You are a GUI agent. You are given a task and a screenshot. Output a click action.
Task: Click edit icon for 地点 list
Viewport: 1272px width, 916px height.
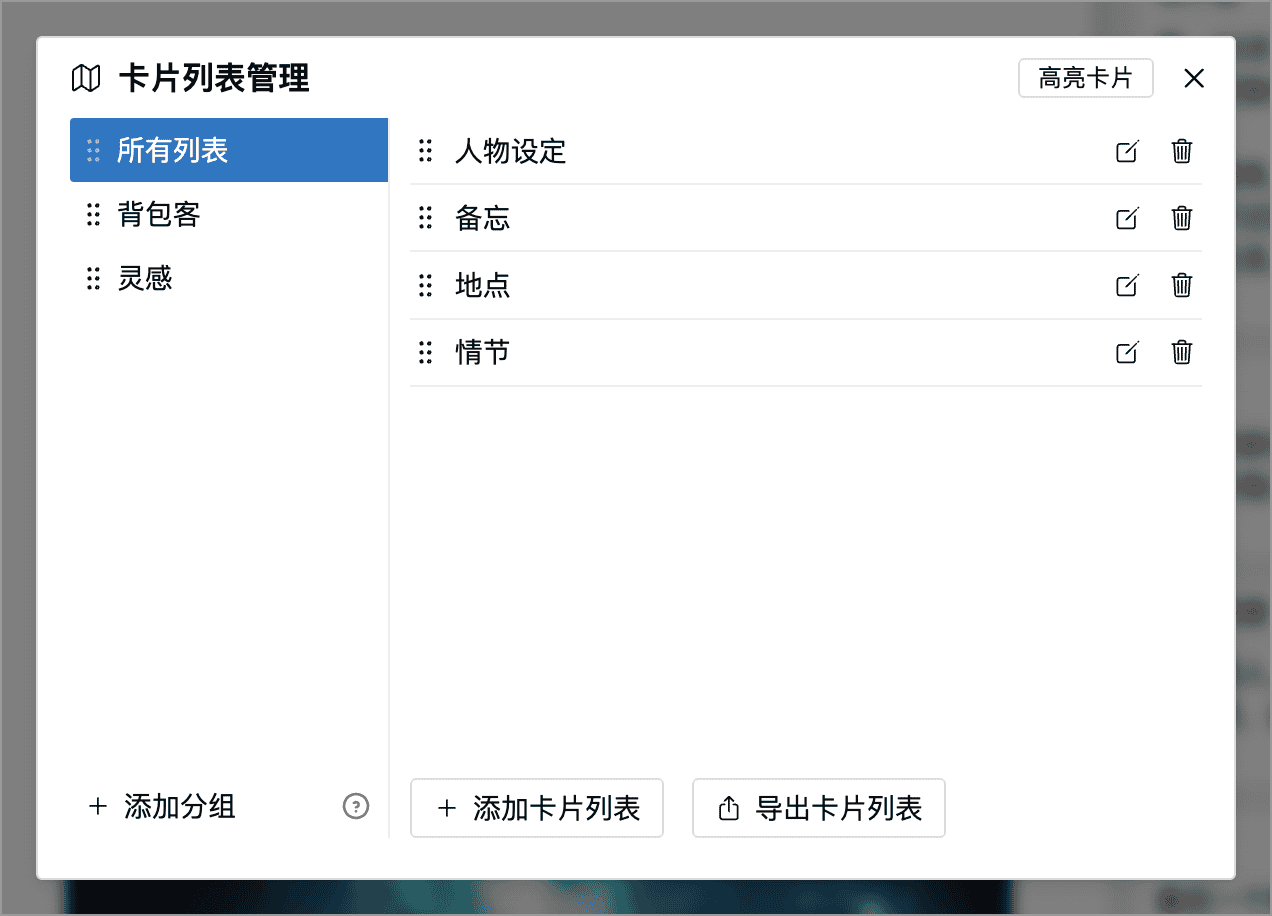click(x=1127, y=285)
